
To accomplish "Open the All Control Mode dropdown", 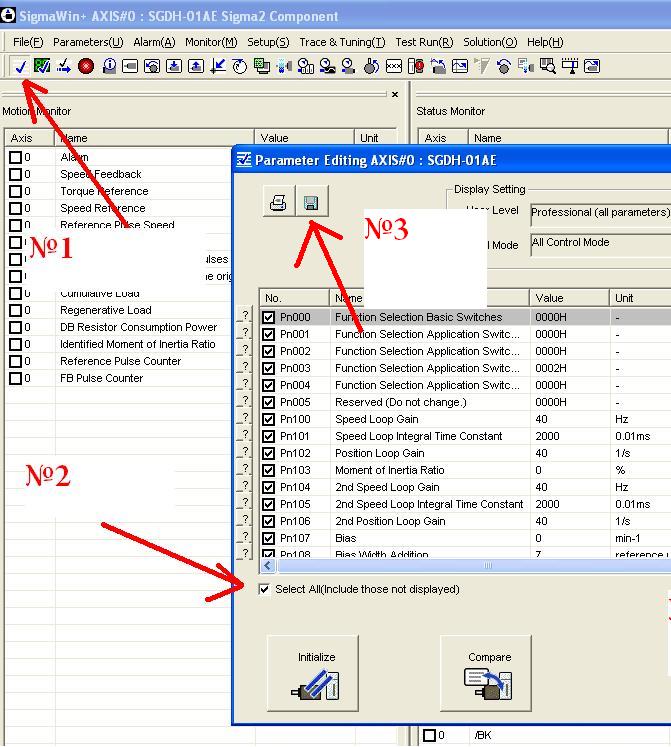I will 600,244.
